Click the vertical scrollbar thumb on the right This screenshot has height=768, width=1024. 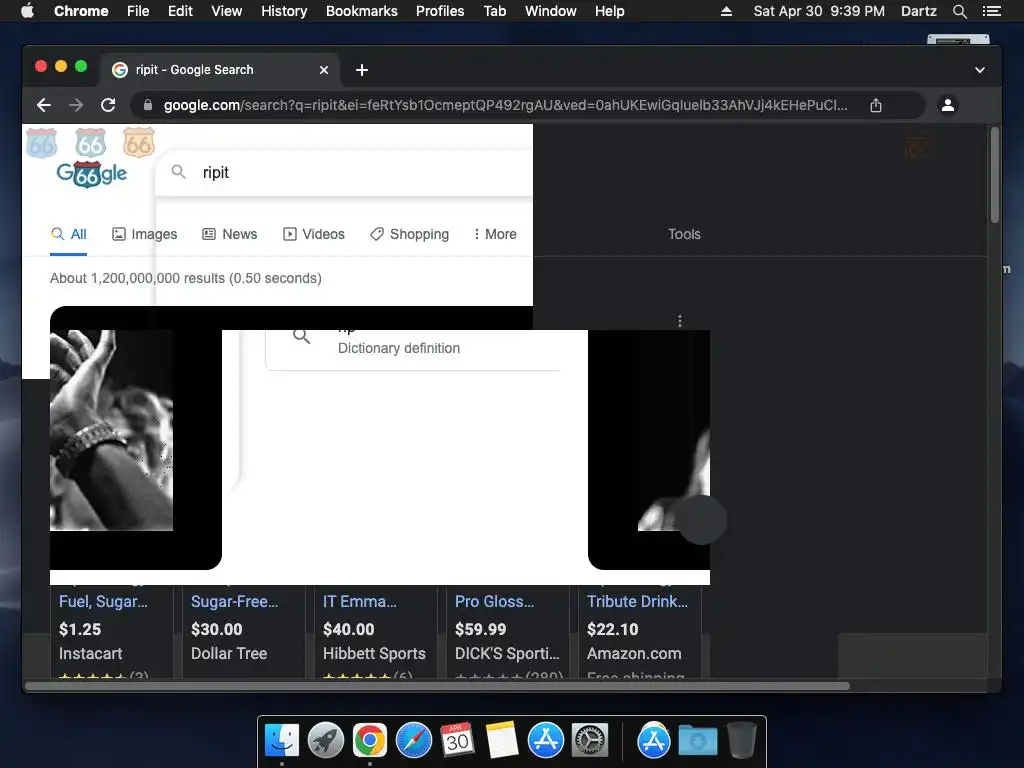tap(995, 175)
